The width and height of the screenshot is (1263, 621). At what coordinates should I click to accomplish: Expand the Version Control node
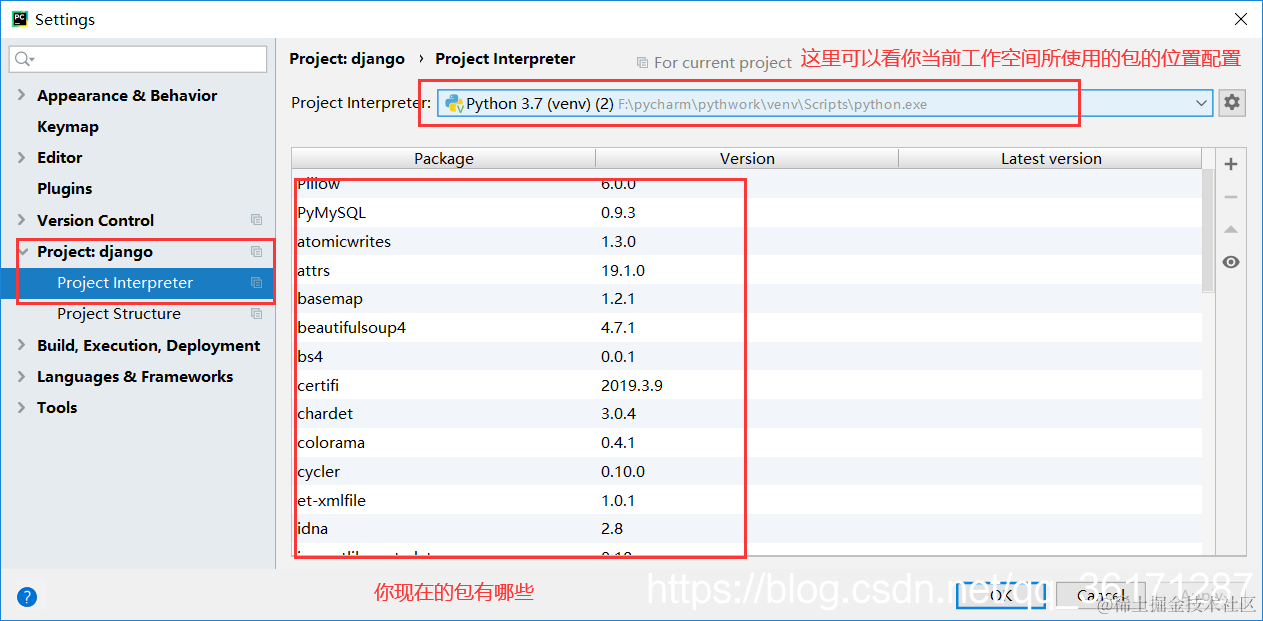tap(22, 220)
